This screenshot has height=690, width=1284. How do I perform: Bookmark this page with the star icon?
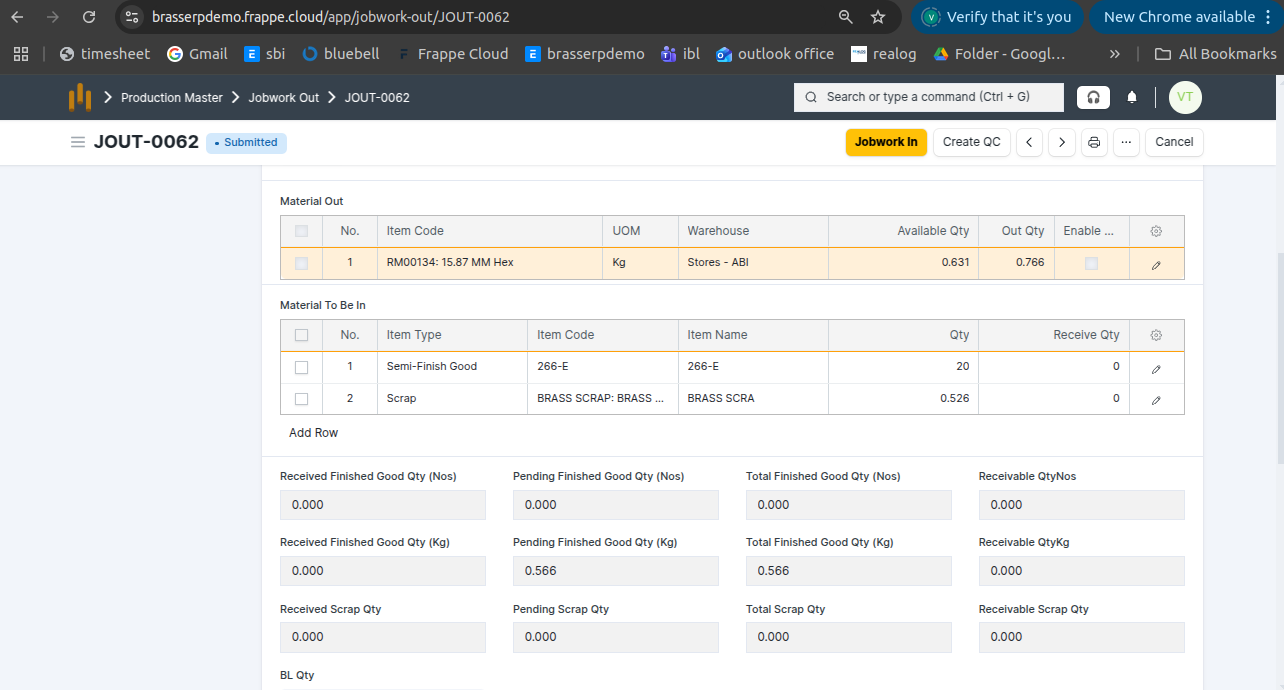pyautogui.click(x=878, y=17)
